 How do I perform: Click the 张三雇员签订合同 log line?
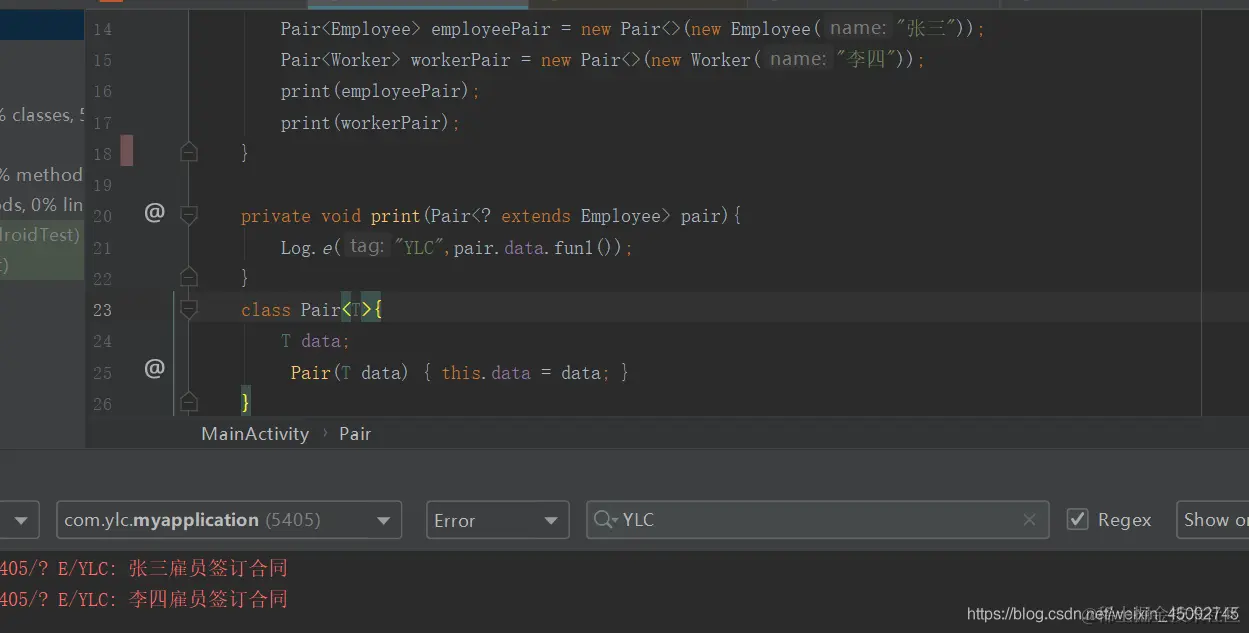144,568
